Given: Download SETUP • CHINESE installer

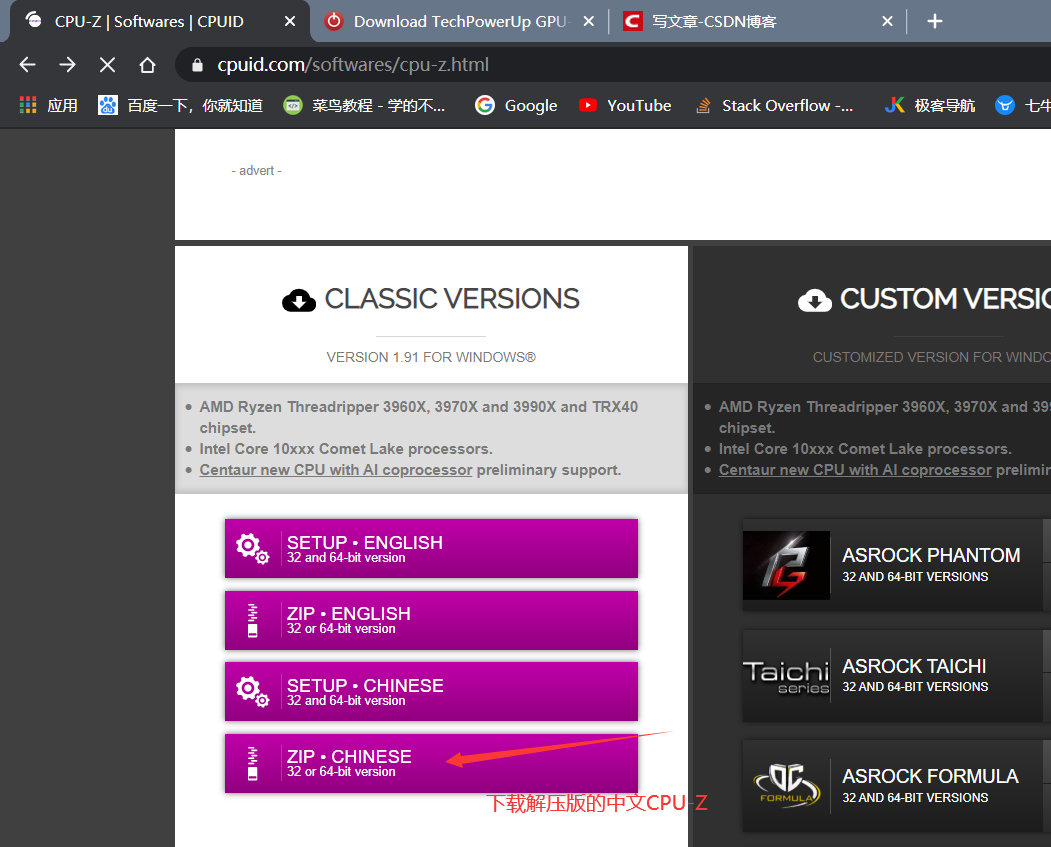Looking at the screenshot, I should pyautogui.click(x=431, y=692).
